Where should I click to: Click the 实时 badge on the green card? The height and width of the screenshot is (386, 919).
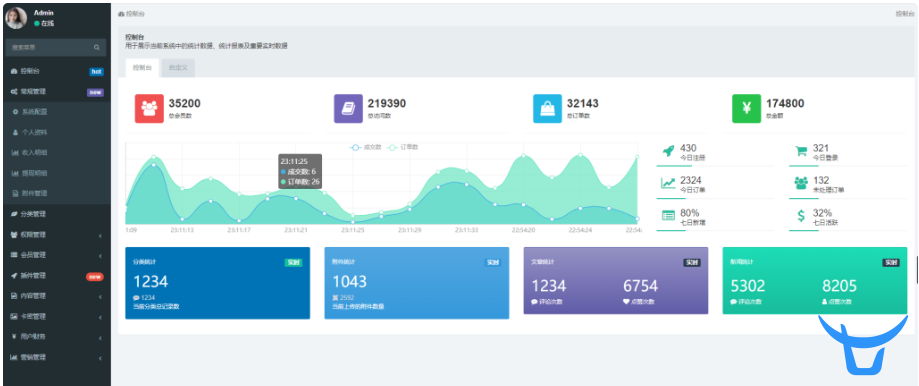(891, 262)
